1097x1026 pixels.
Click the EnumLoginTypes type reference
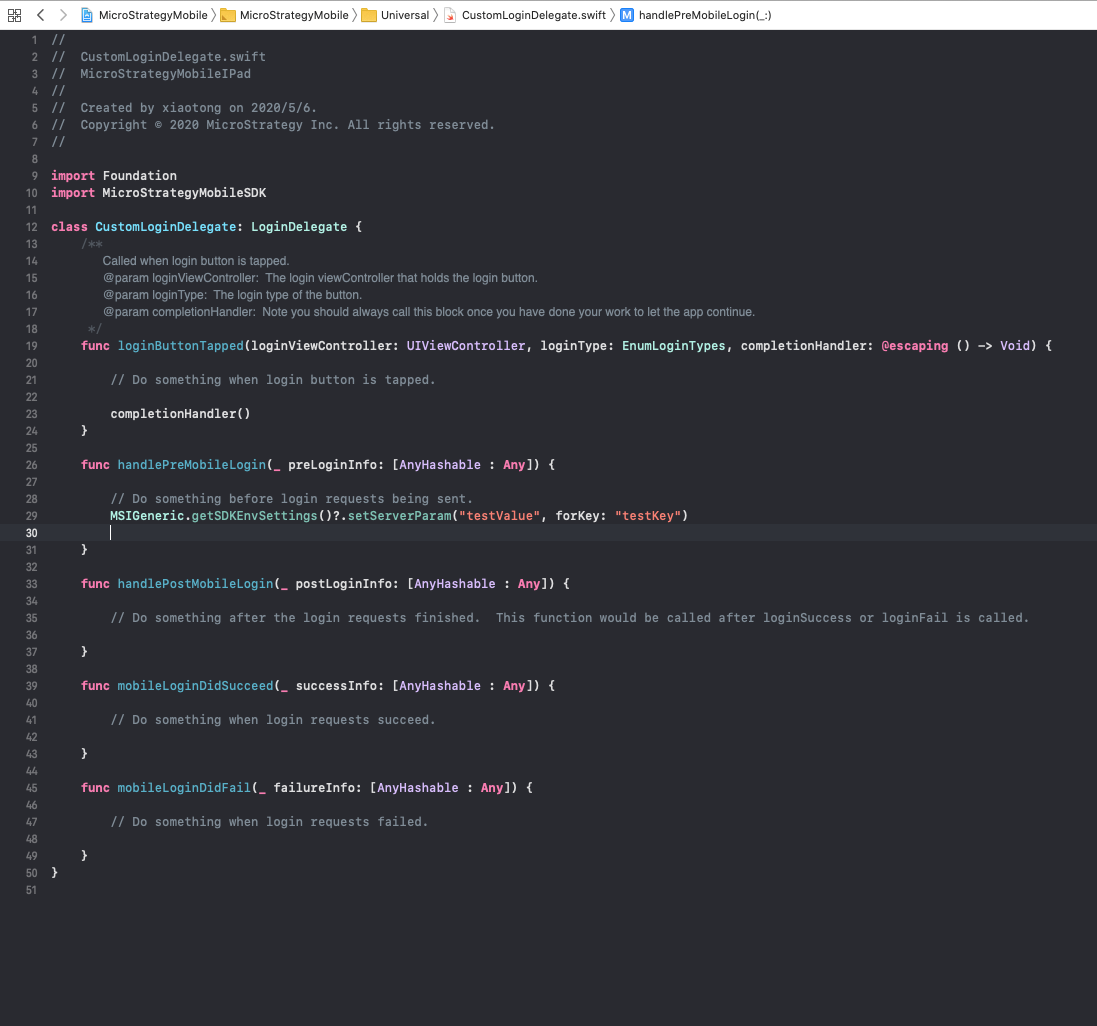point(673,345)
